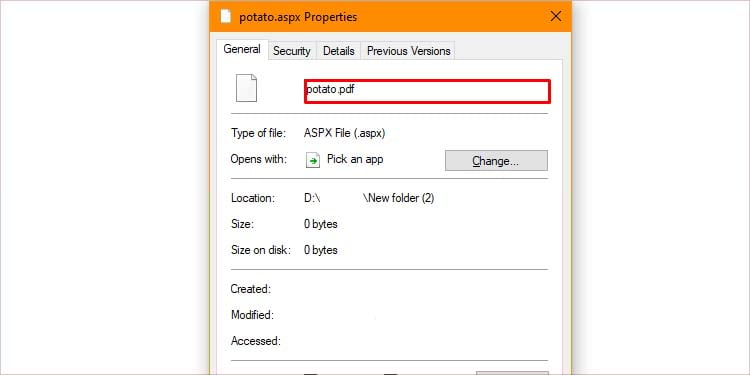The height and width of the screenshot is (375, 750).
Task: Click the Modified label
Action: click(x=252, y=315)
